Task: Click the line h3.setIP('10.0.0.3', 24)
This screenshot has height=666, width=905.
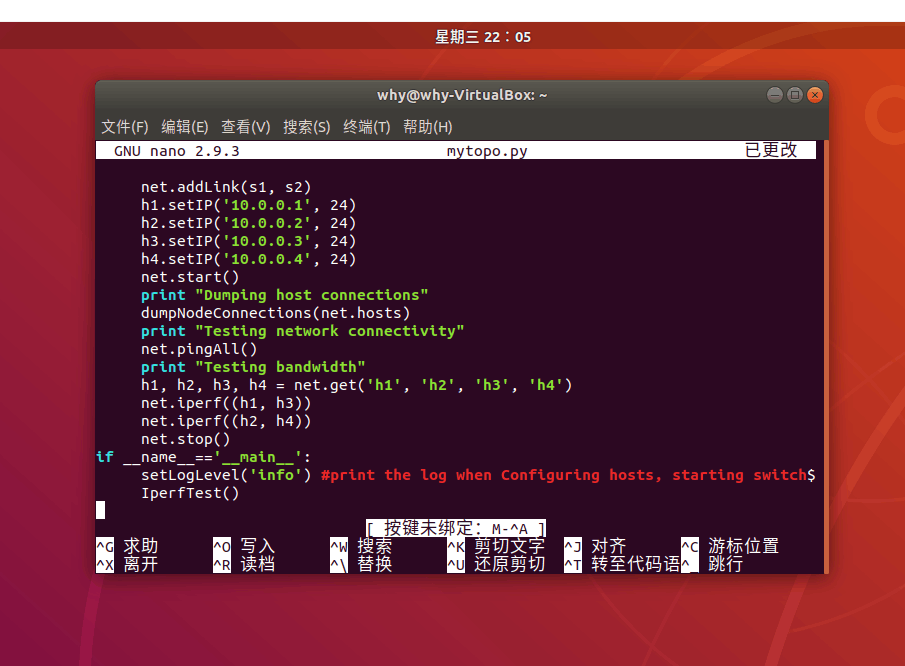Action: tap(249, 241)
